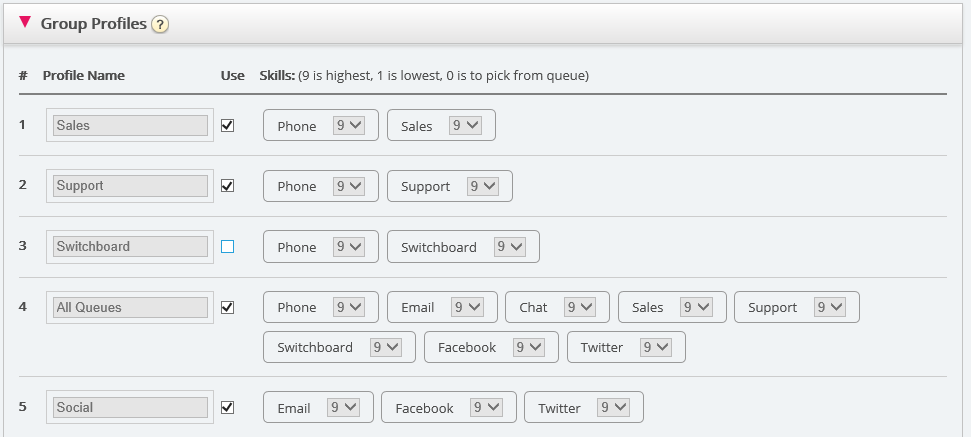
Task: Click the Switchboard profile name field
Action: tap(130, 246)
